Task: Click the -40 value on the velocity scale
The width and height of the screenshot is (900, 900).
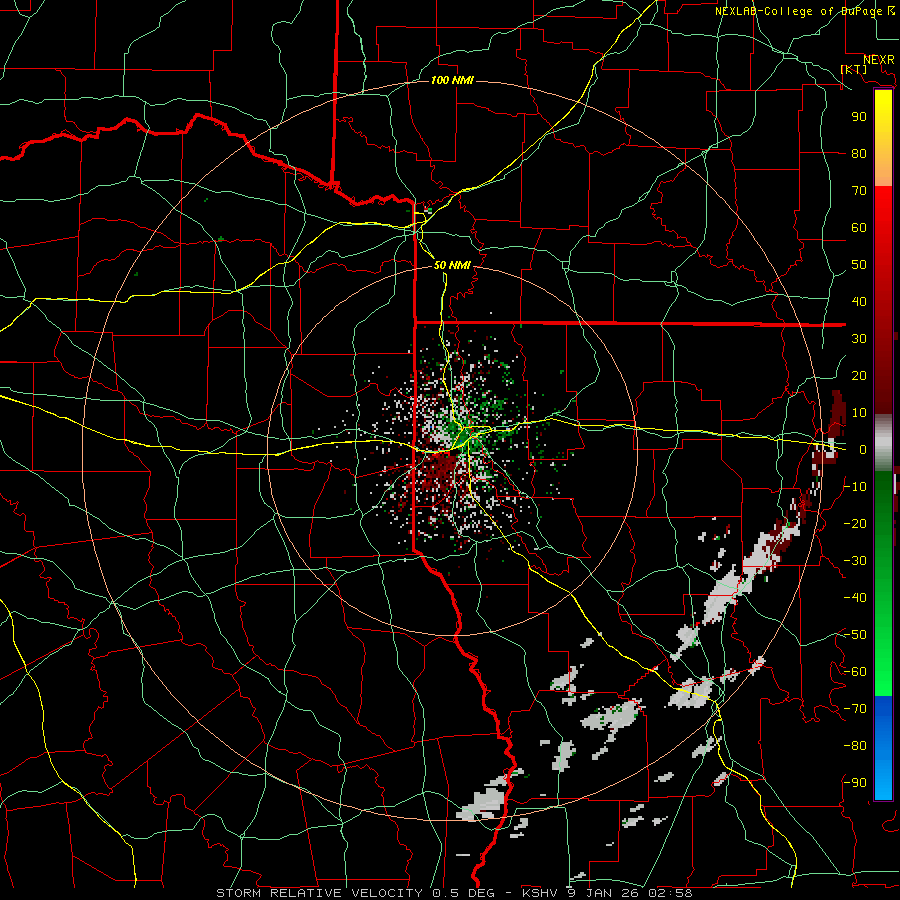Action: coord(855,598)
